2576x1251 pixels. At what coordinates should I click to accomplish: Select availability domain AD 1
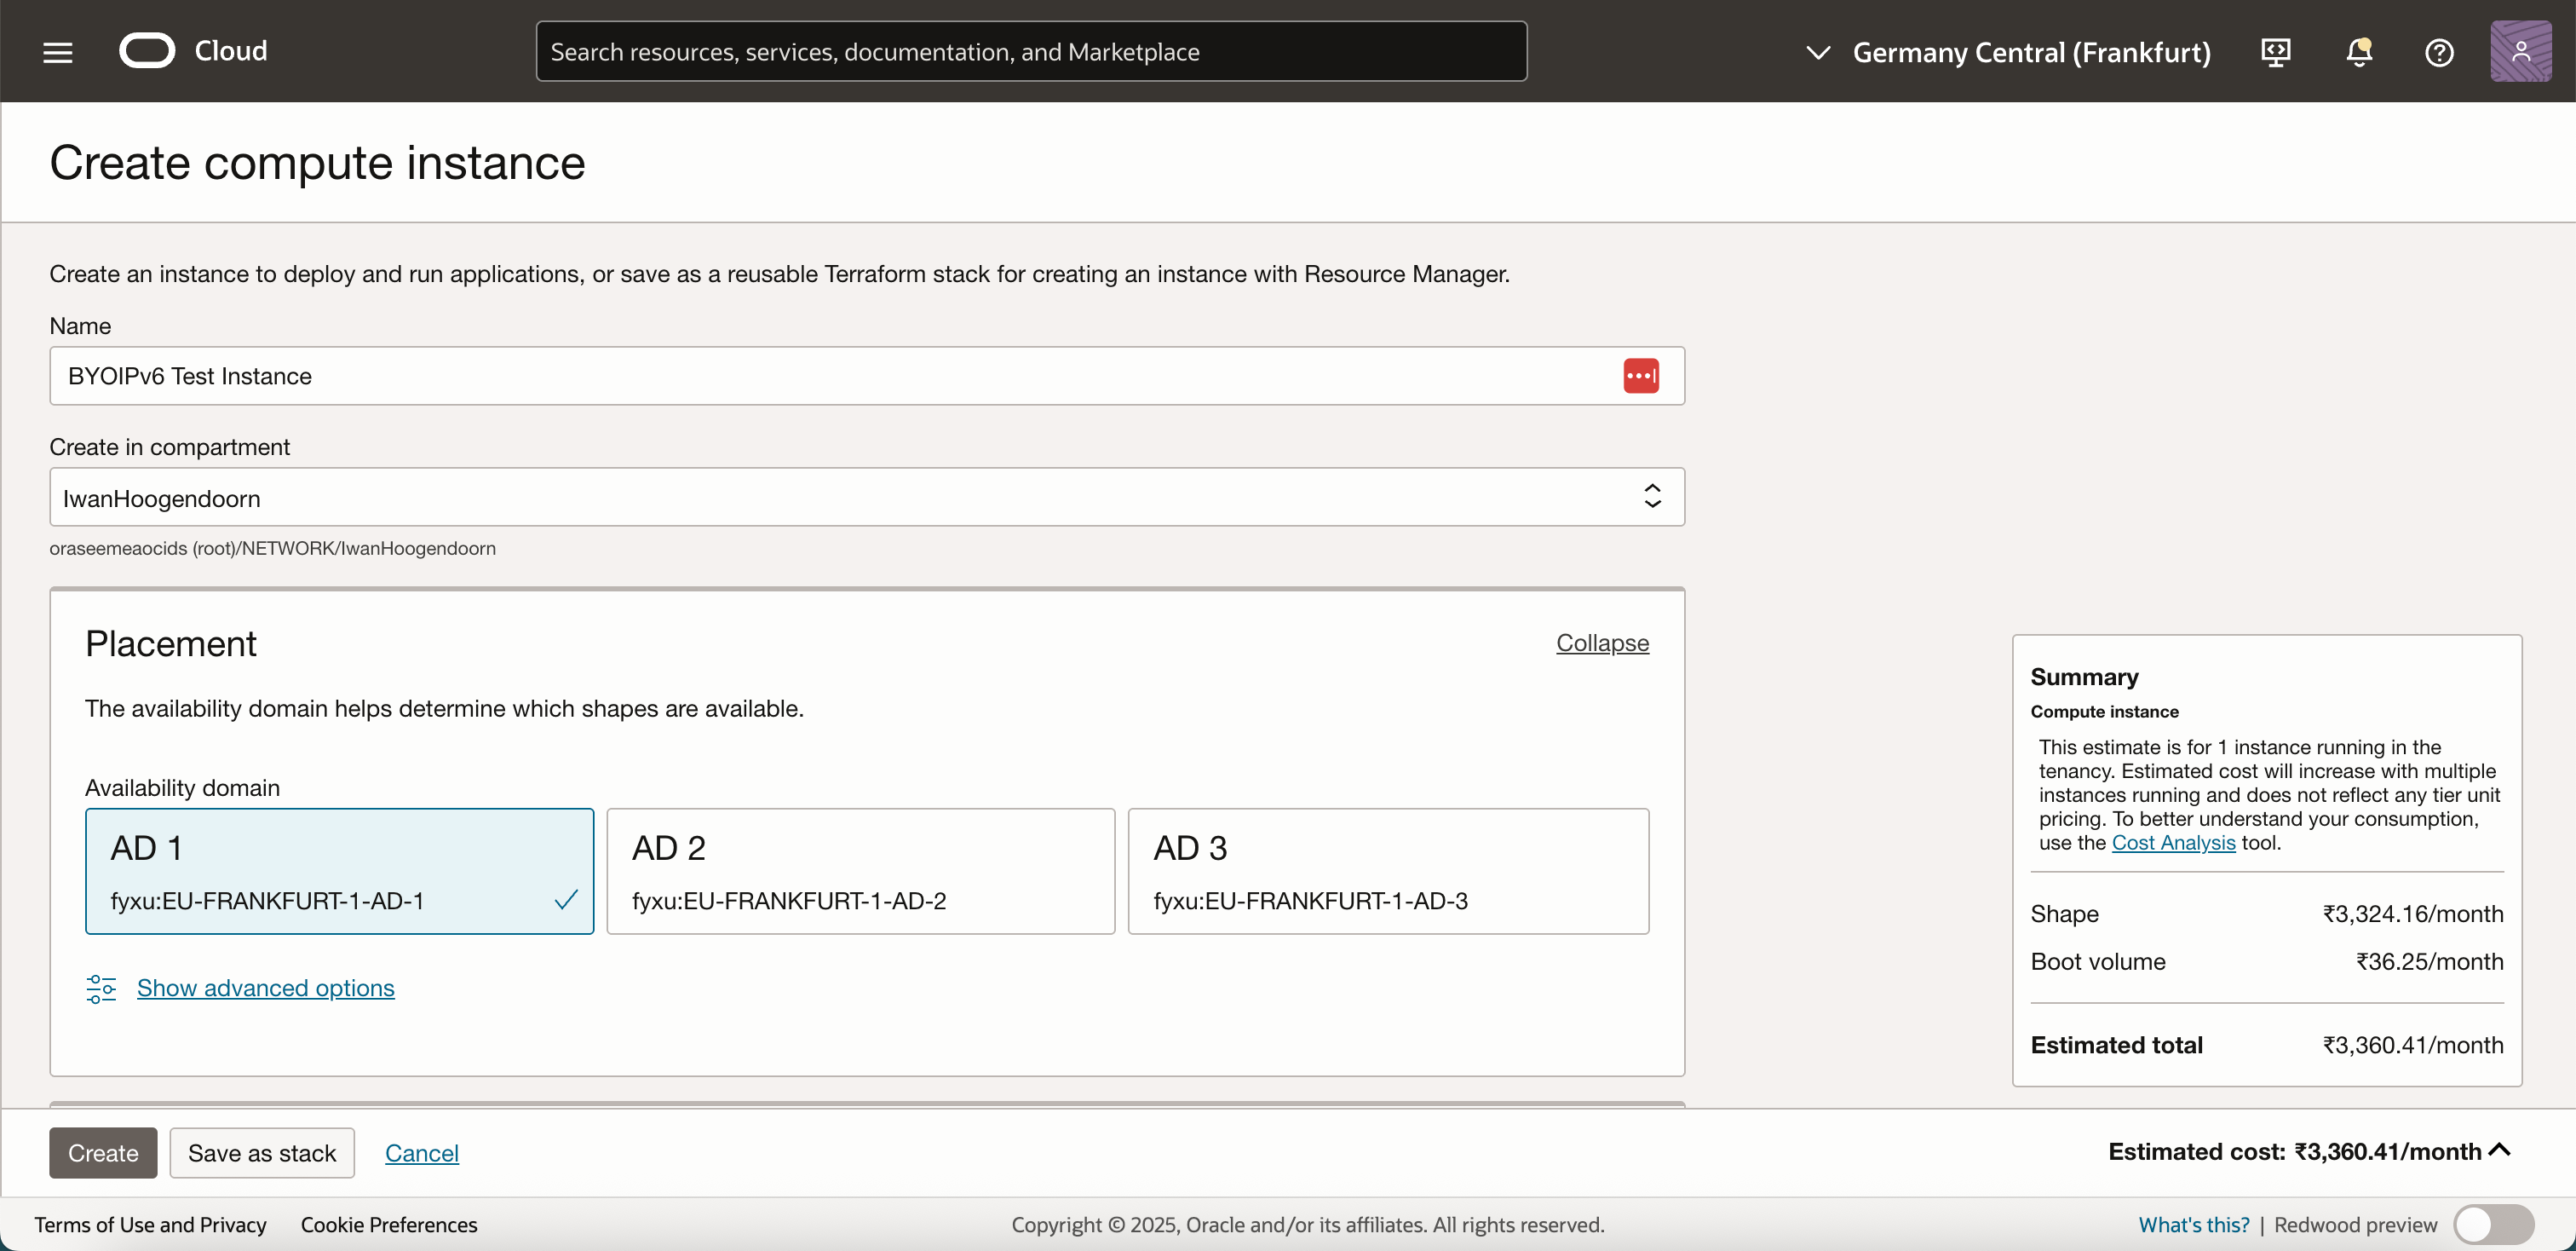(x=339, y=871)
